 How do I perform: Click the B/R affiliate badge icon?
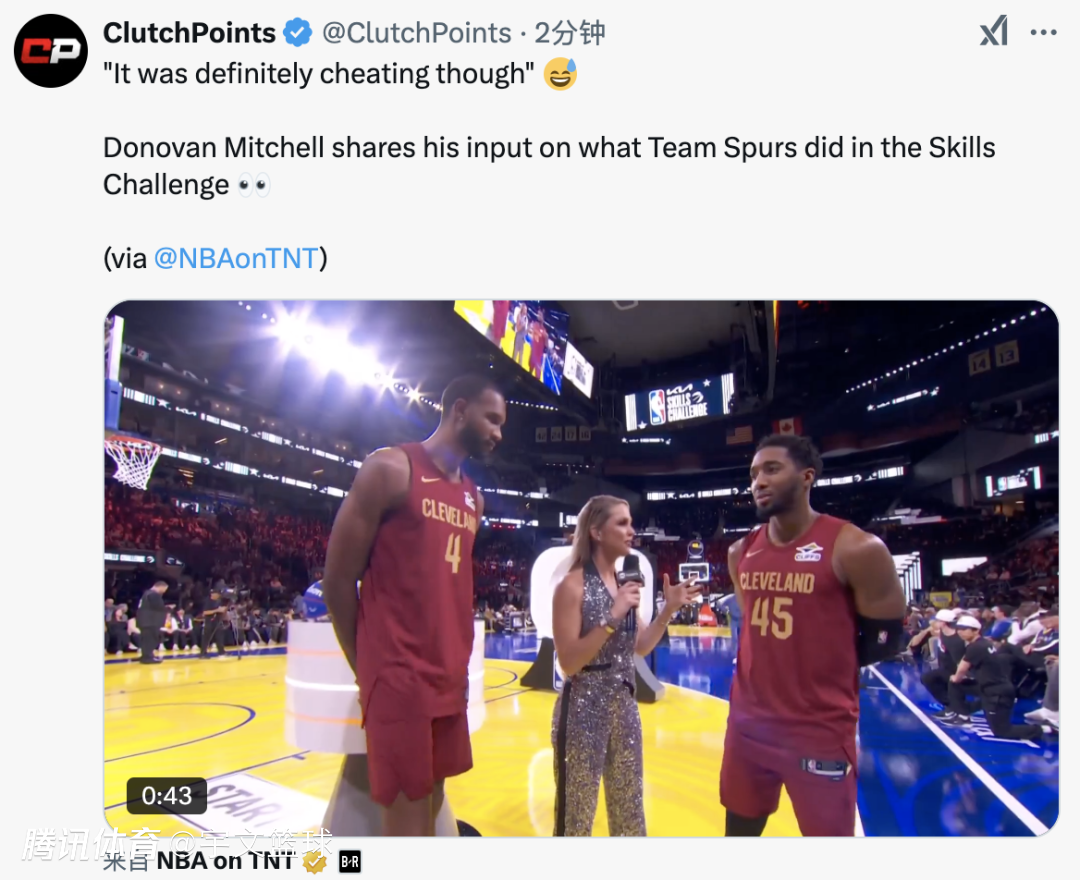coord(350,861)
